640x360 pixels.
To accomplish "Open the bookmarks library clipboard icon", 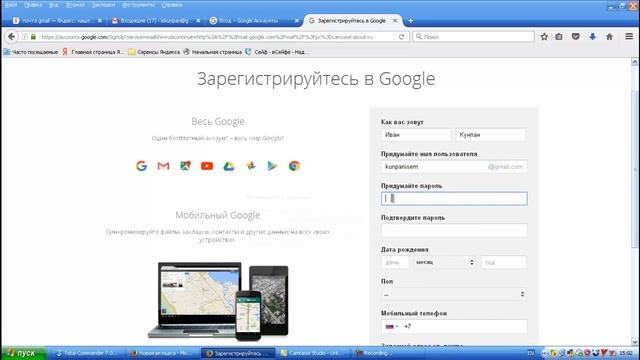I will click(x=559, y=37).
